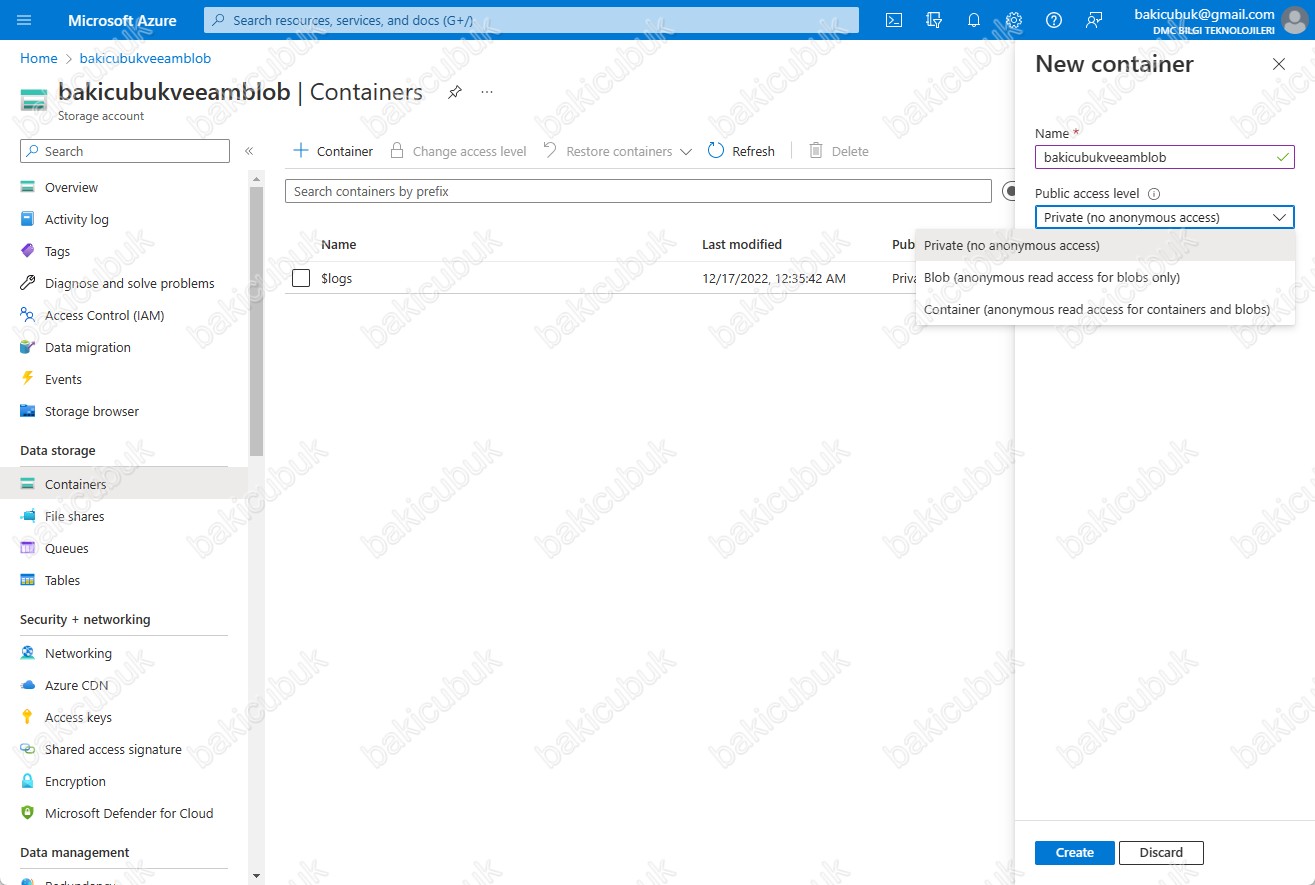Sort by Last modified column header

coord(742,244)
